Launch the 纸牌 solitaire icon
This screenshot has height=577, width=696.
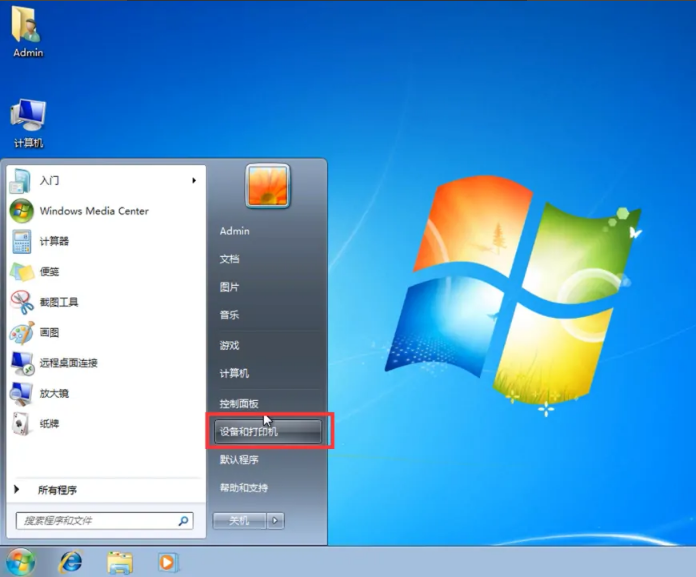pyautogui.click(x=20, y=424)
